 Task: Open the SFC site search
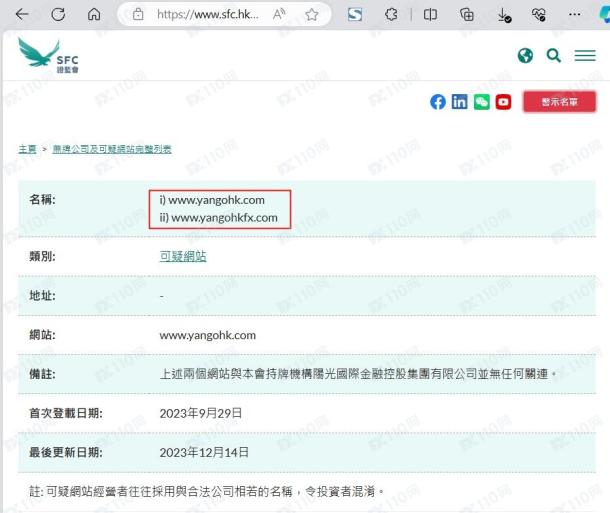tap(554, 56)
